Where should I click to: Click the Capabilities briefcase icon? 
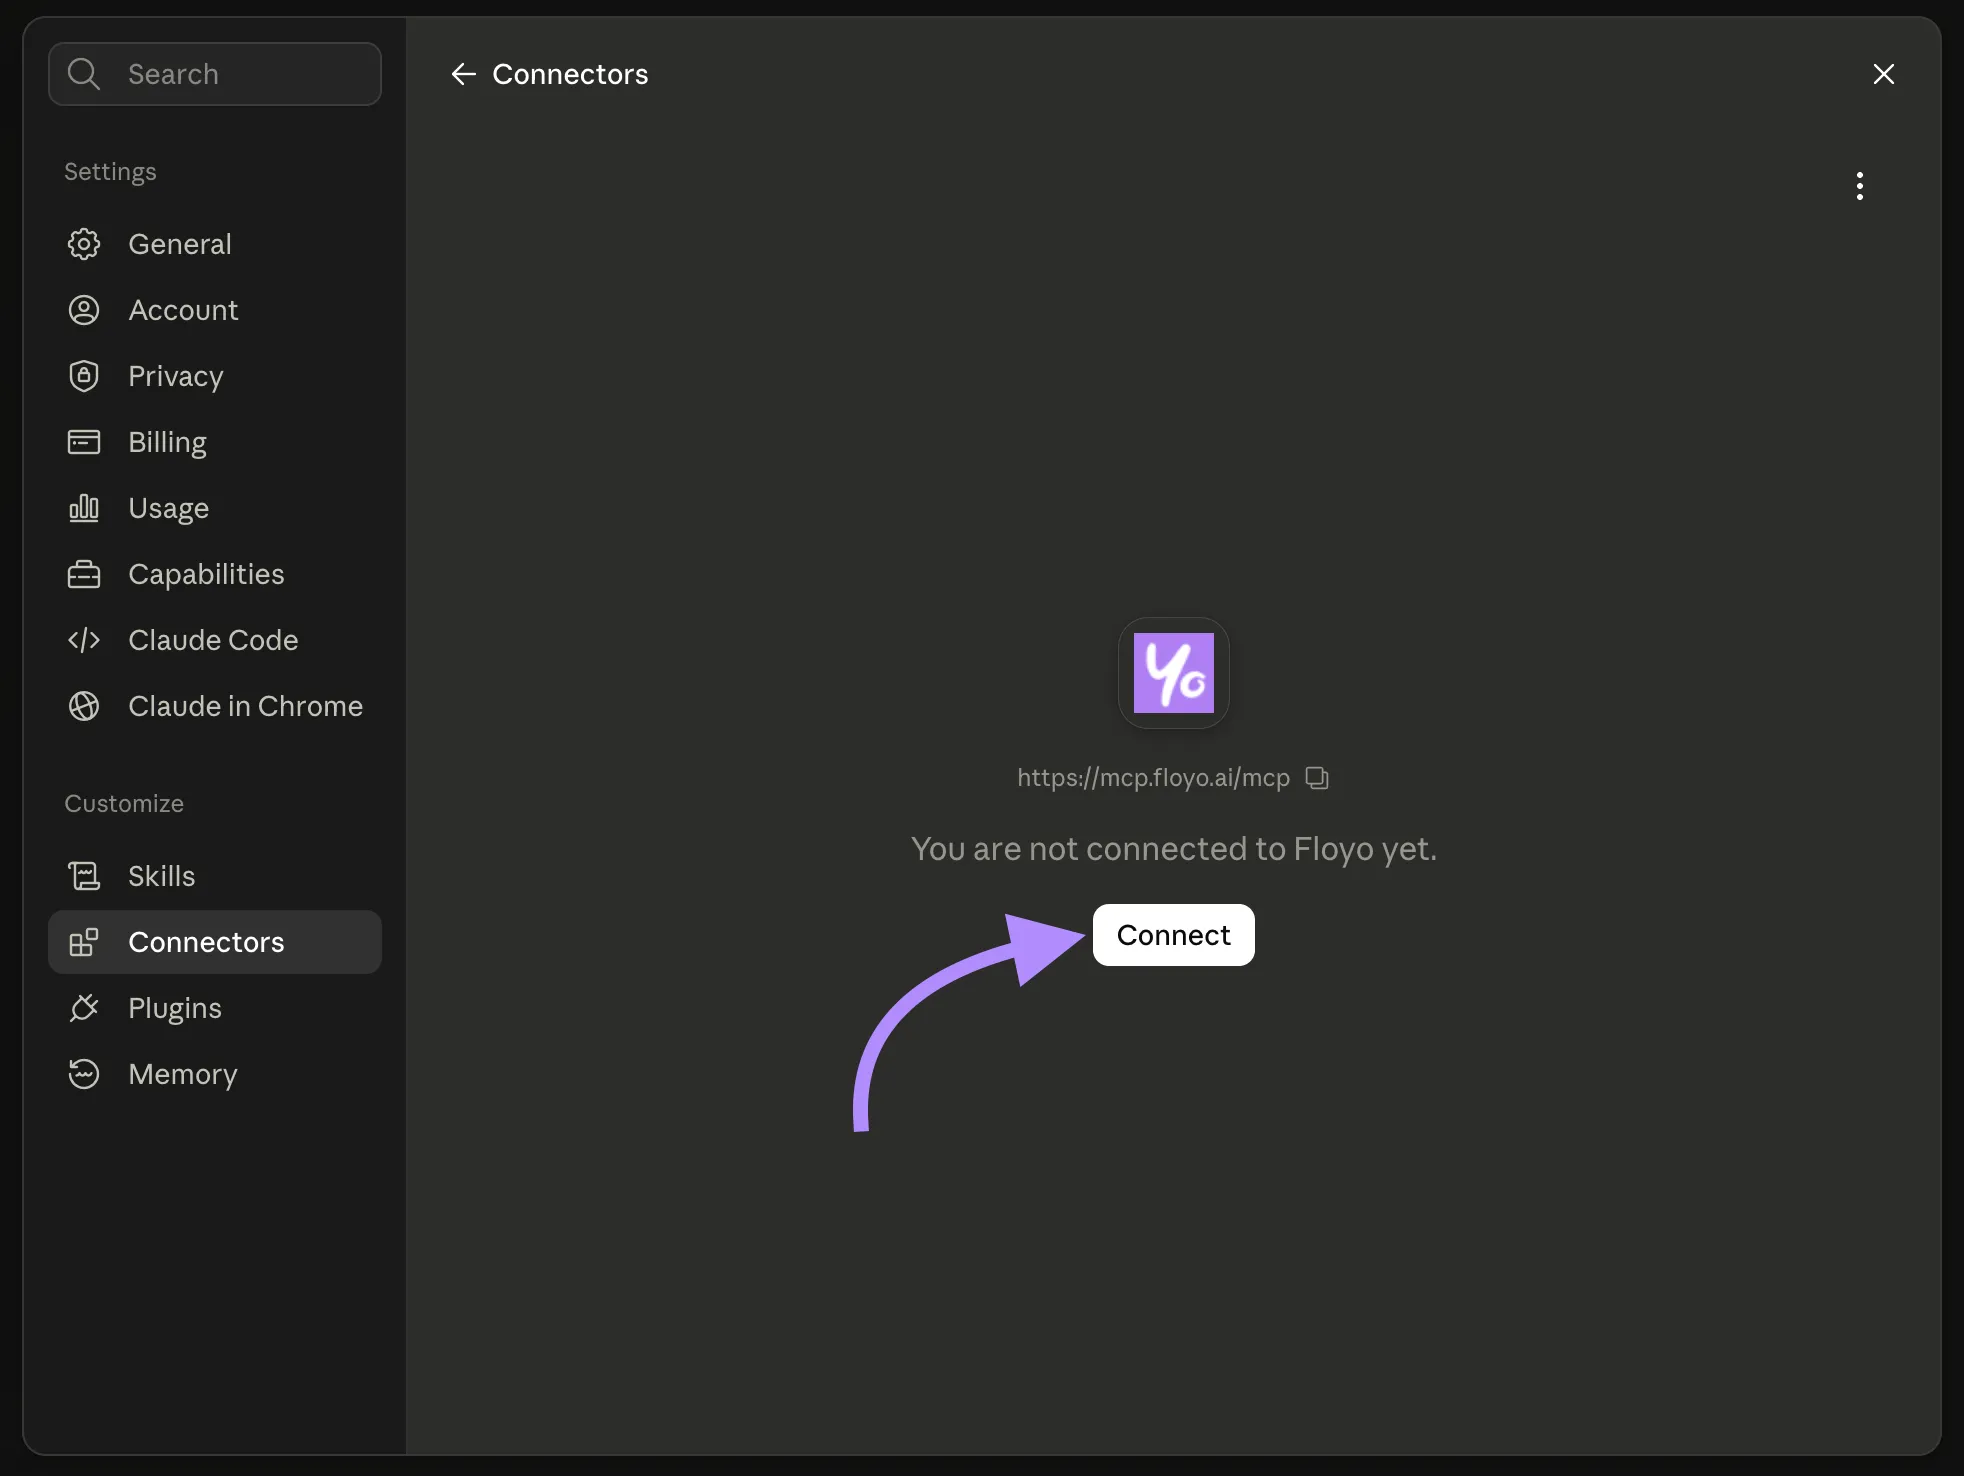[x=84, y=574]
